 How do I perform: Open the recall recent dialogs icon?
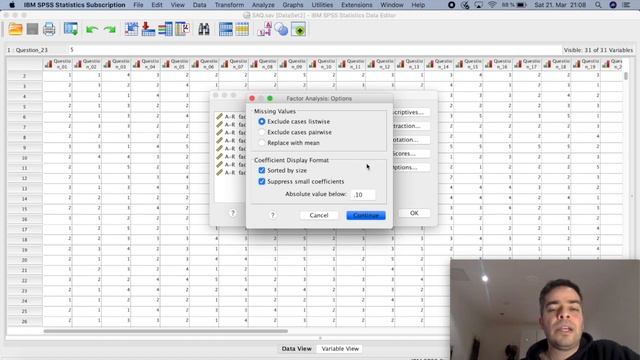coord(71,29)
